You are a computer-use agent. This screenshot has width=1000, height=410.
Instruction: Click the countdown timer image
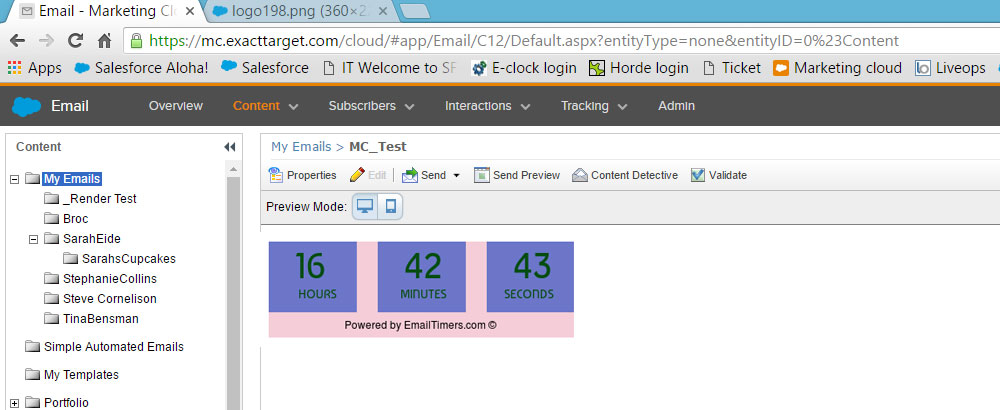(x=421, y=289)
